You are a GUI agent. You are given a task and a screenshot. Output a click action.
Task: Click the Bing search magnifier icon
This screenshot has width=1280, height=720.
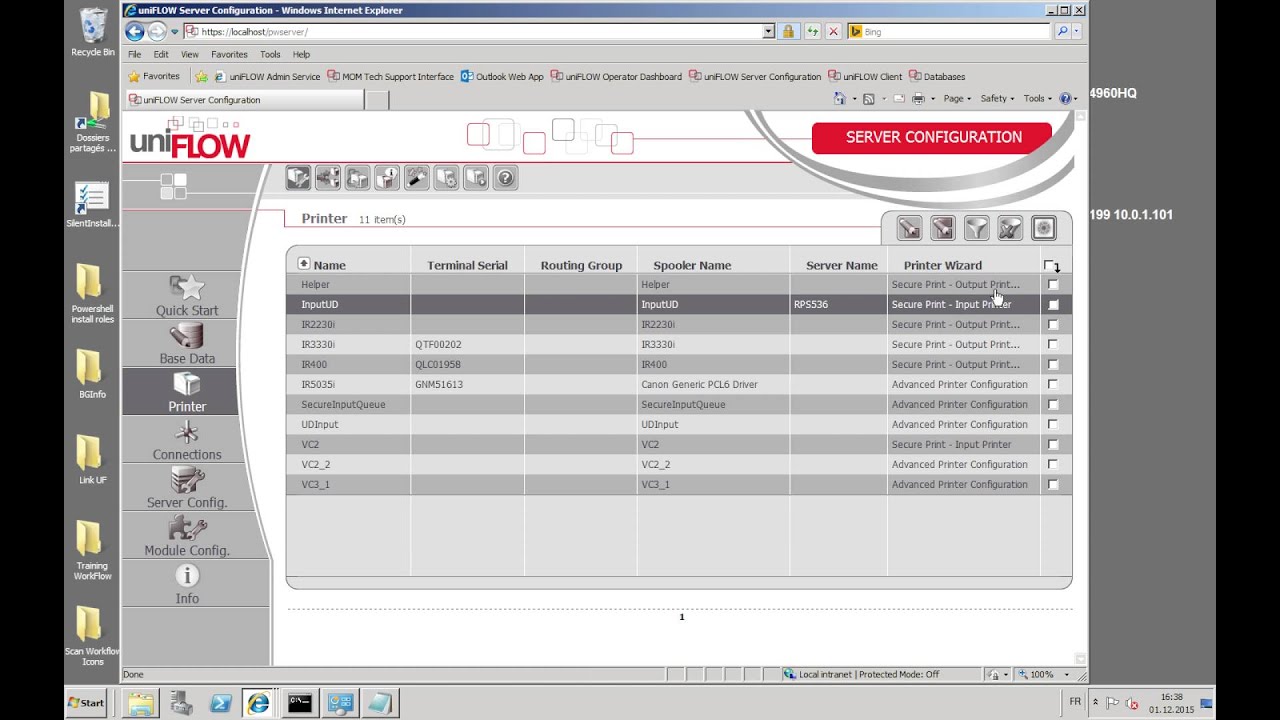[1061, 32]
